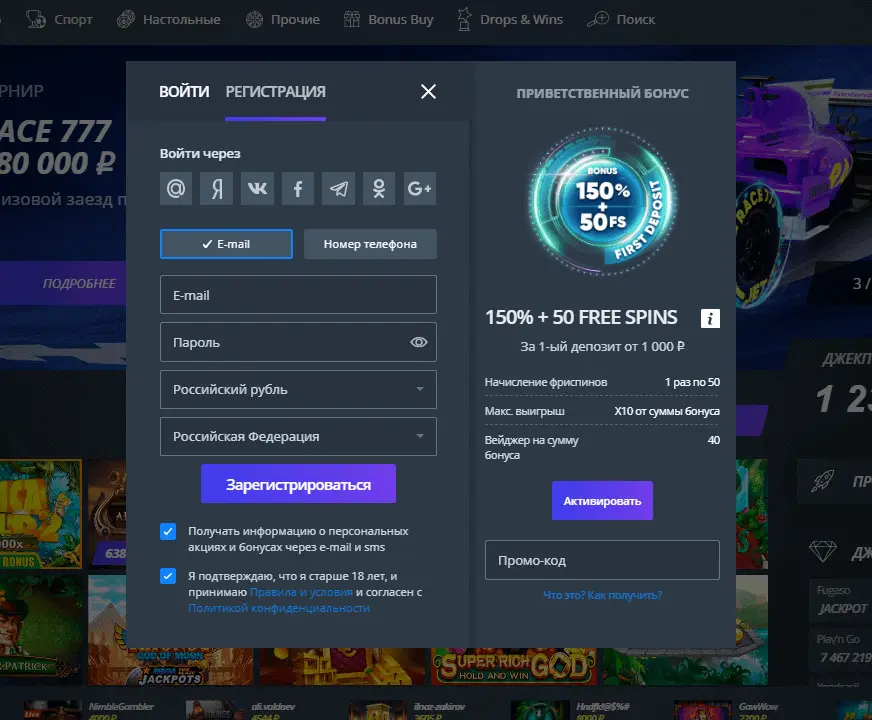
Task: Switch registration to Номер телефона
Action: (370, 243)
